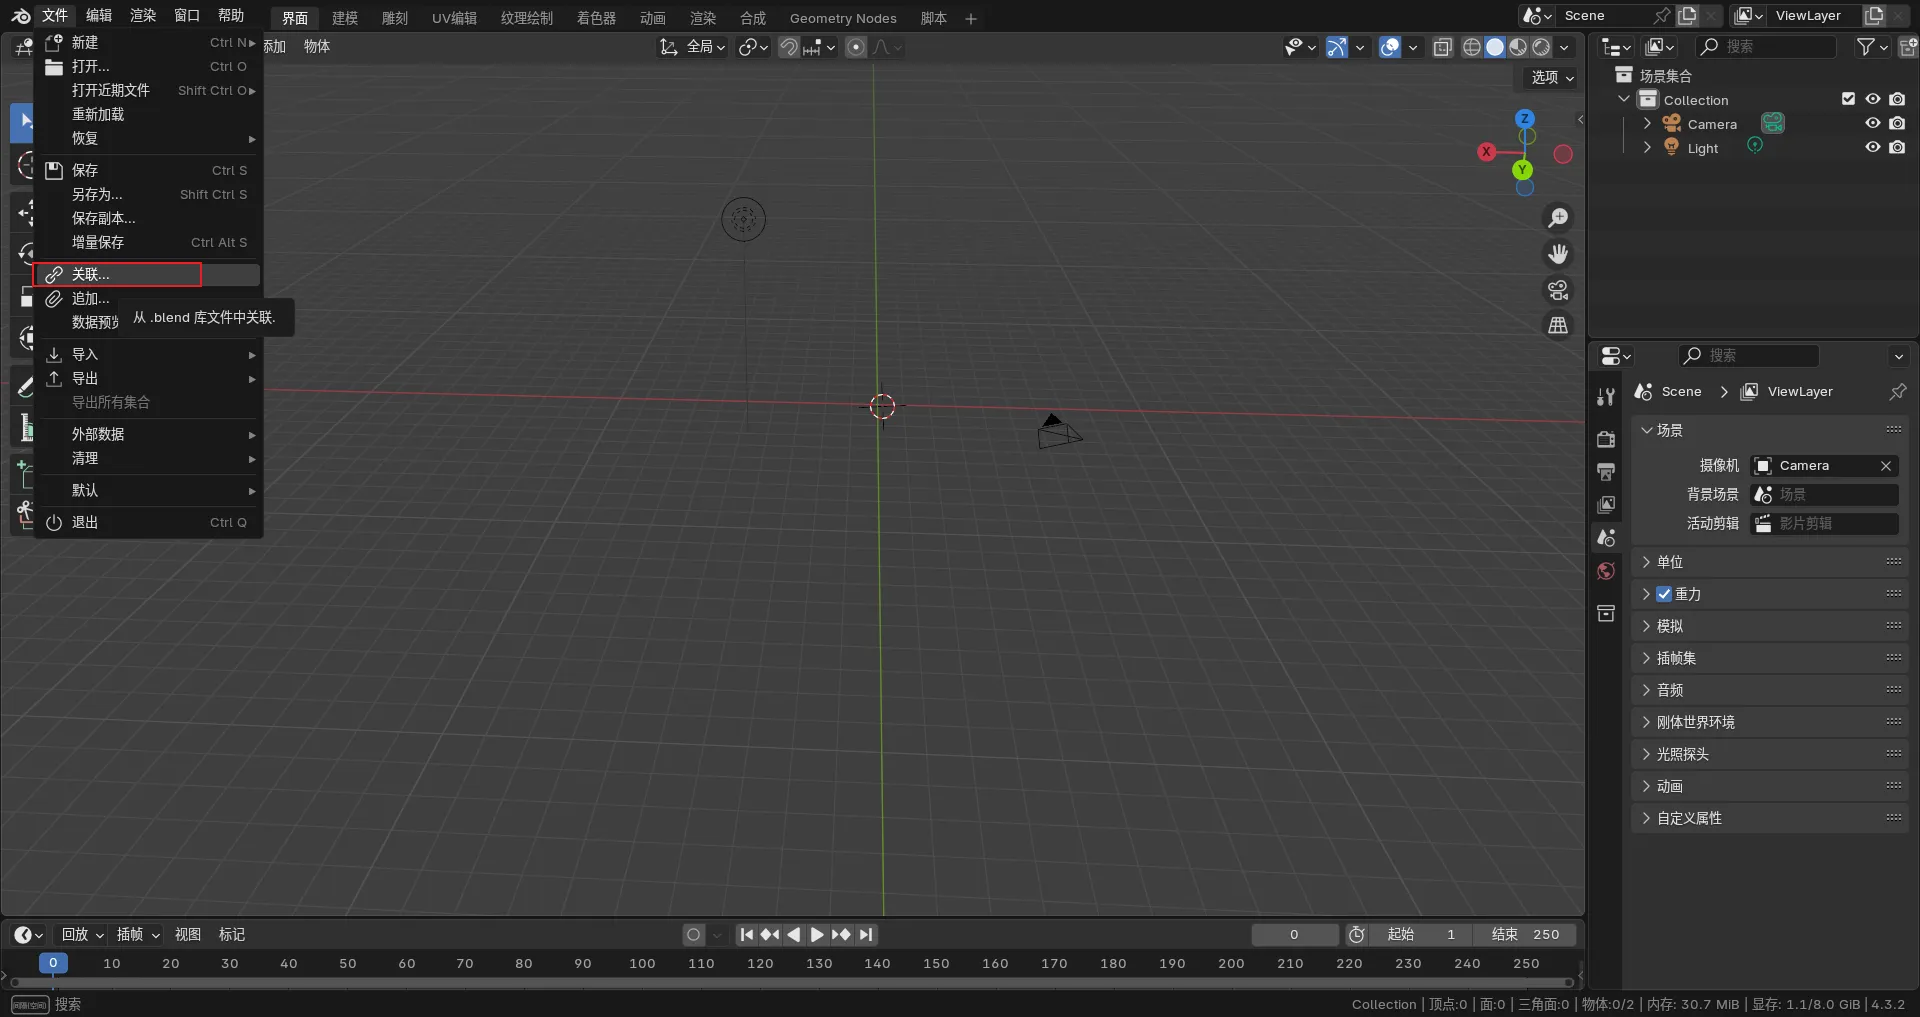Toggle Collection exclude checkbox in outliner
The height and width of the screenshot is (1017, 1920).
click(1848, 99)
